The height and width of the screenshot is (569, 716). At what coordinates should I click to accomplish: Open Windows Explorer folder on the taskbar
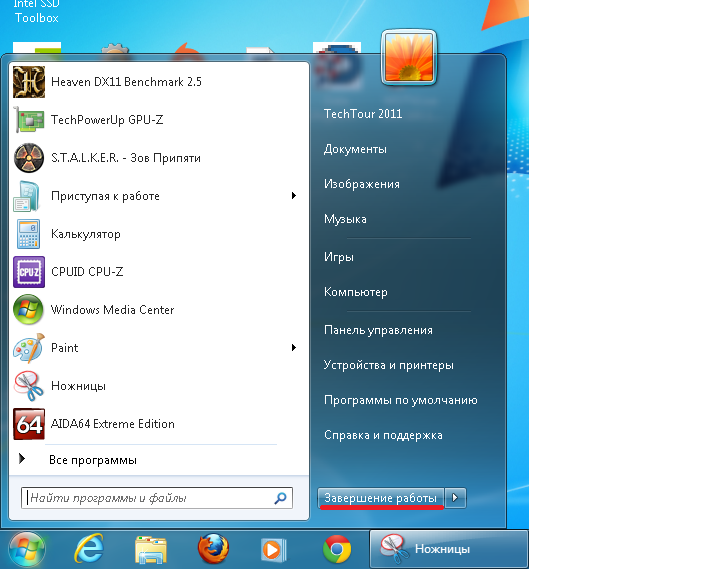tap(151, 549)
